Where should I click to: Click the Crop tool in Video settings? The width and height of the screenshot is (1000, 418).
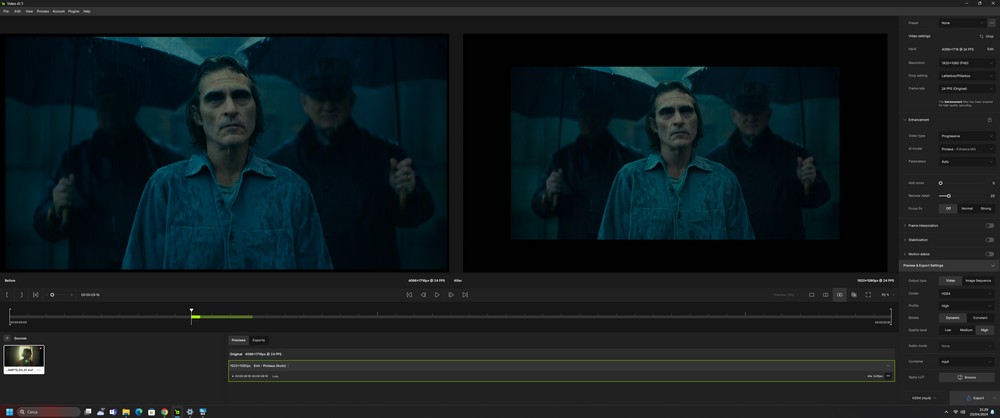pyautogui.click(x=986, y=36)
